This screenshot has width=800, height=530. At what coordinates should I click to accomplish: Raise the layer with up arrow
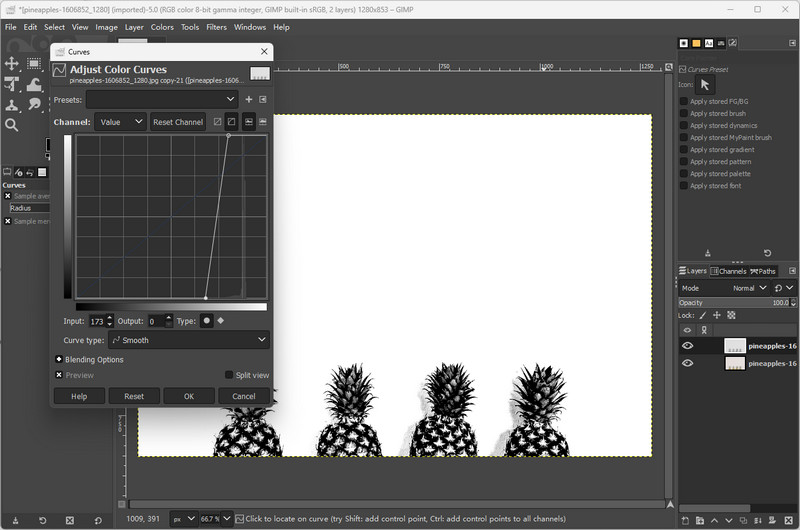714,521
